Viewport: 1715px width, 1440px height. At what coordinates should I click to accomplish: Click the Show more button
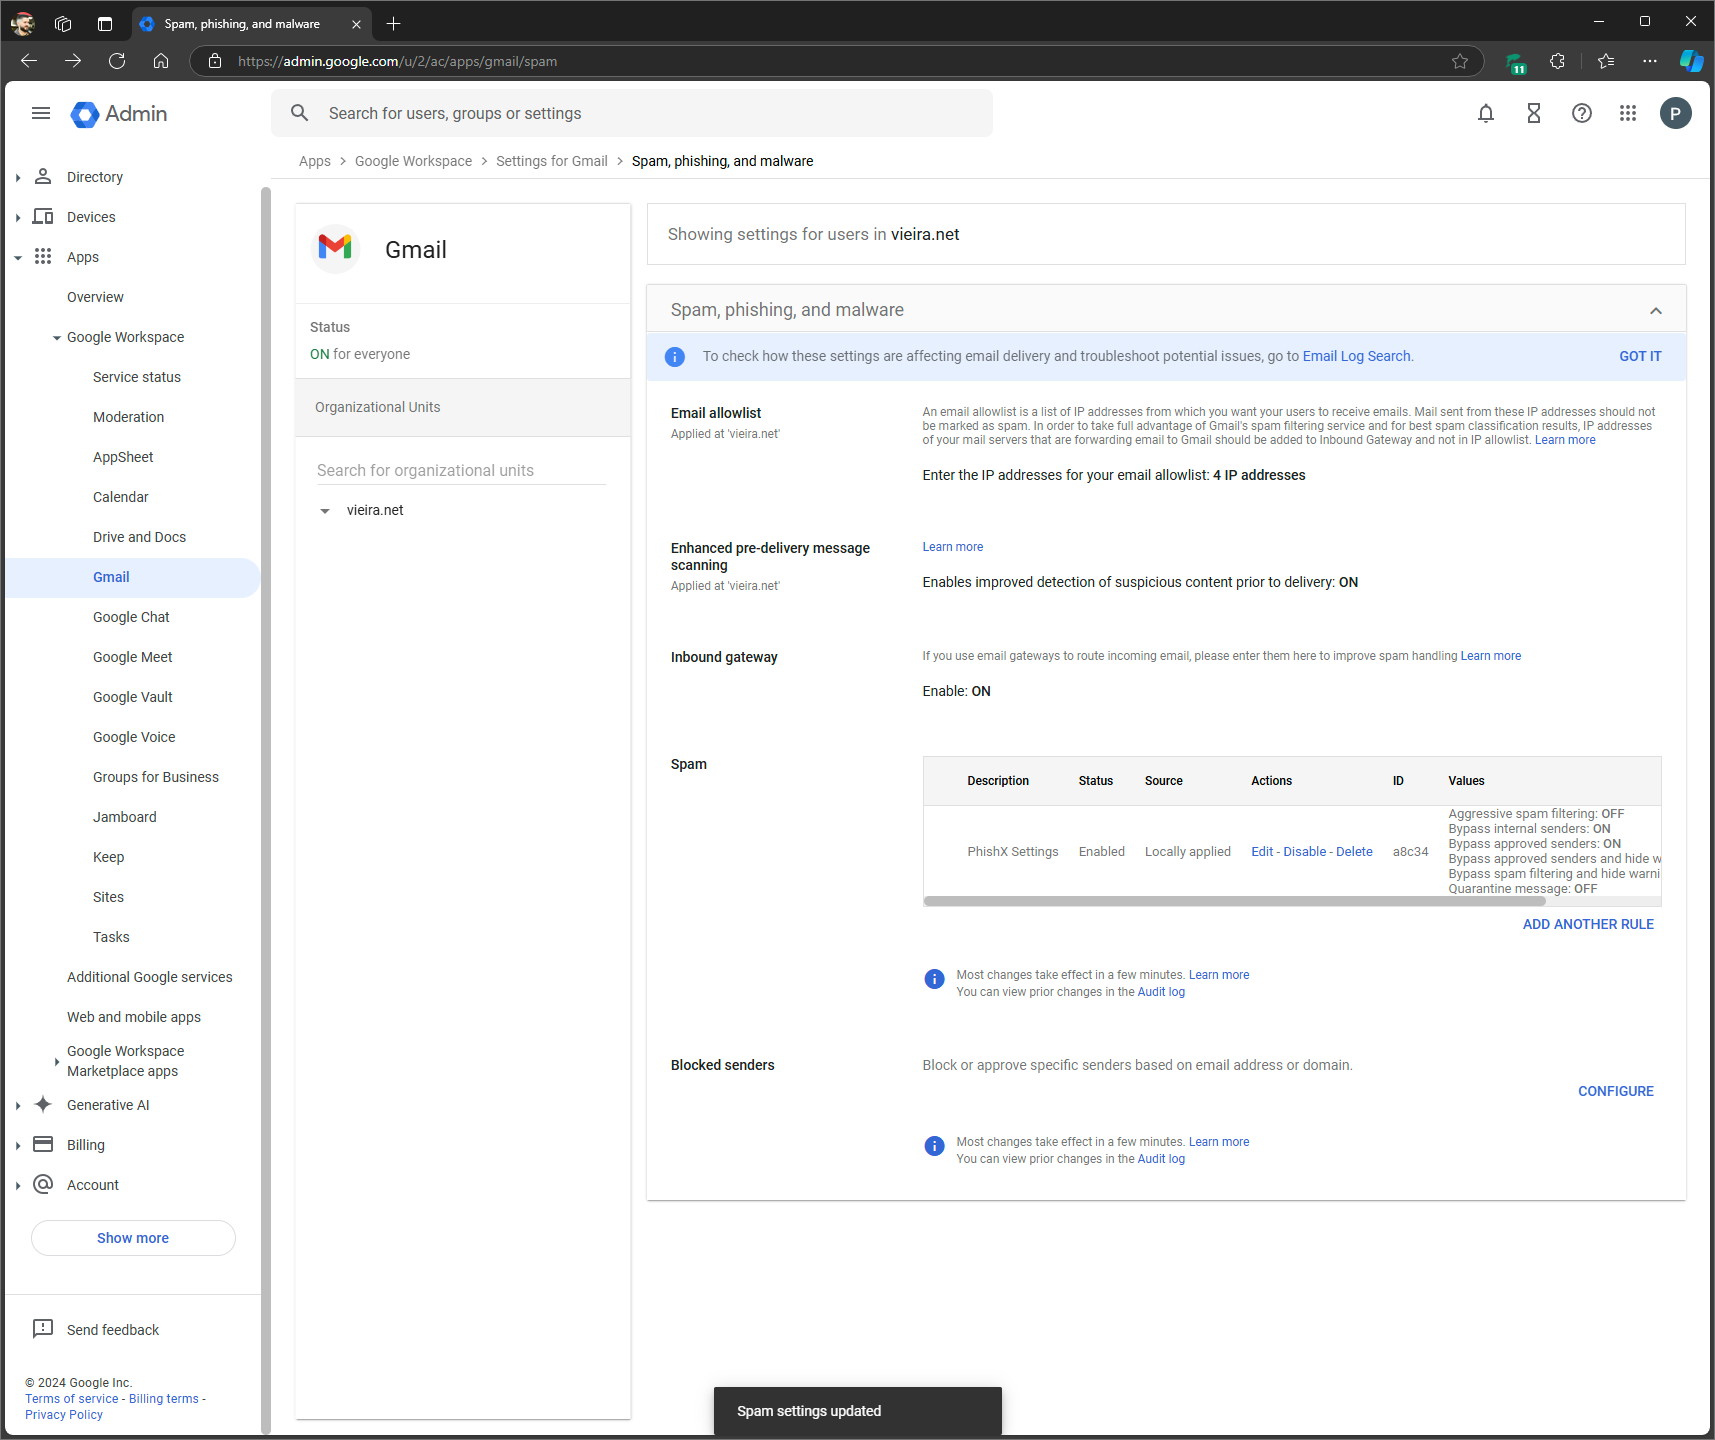pyautogui.click(x=133, y=1238)
